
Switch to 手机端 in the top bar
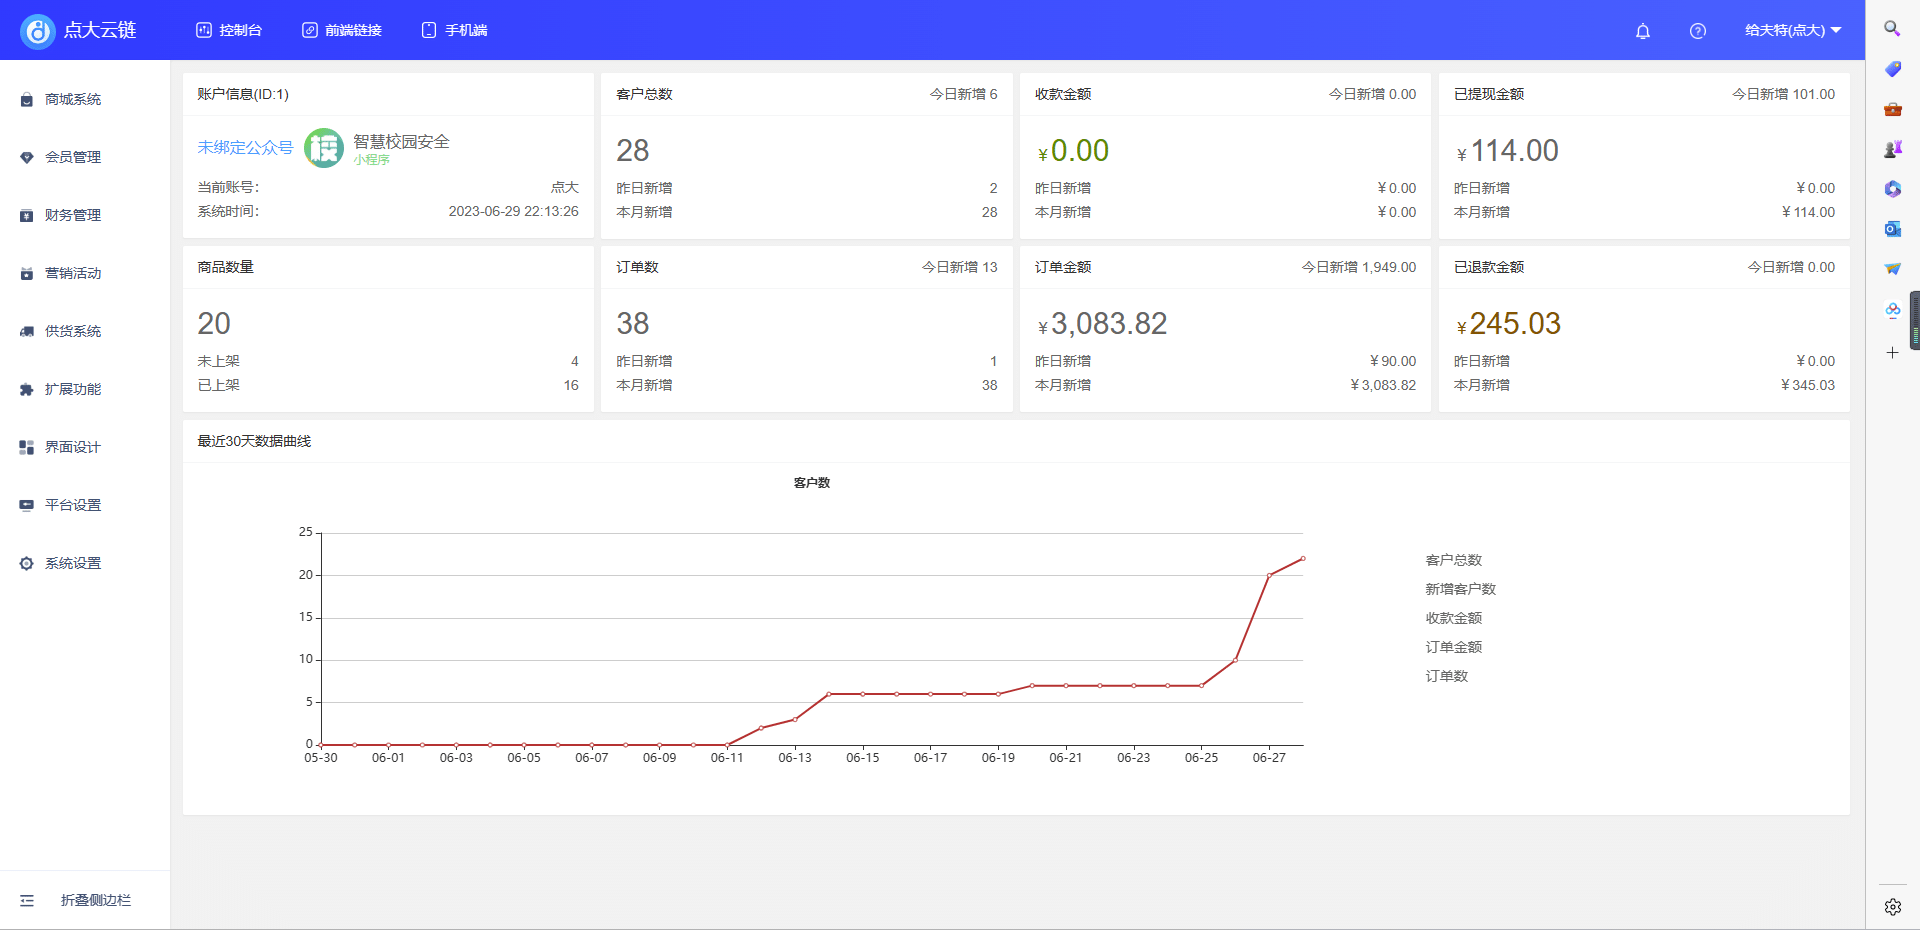[x=455, y=30]
